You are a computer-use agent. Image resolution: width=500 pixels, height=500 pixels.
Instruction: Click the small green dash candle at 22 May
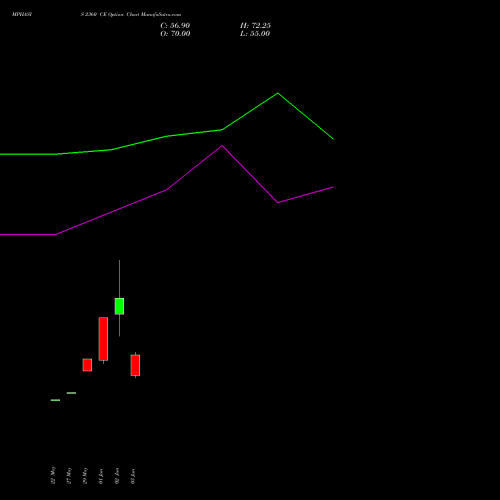[x=55, y=400]
